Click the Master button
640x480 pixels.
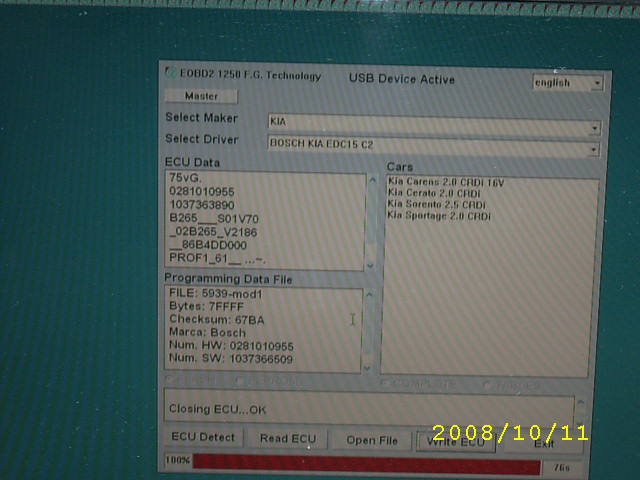[x=201, y=96]
